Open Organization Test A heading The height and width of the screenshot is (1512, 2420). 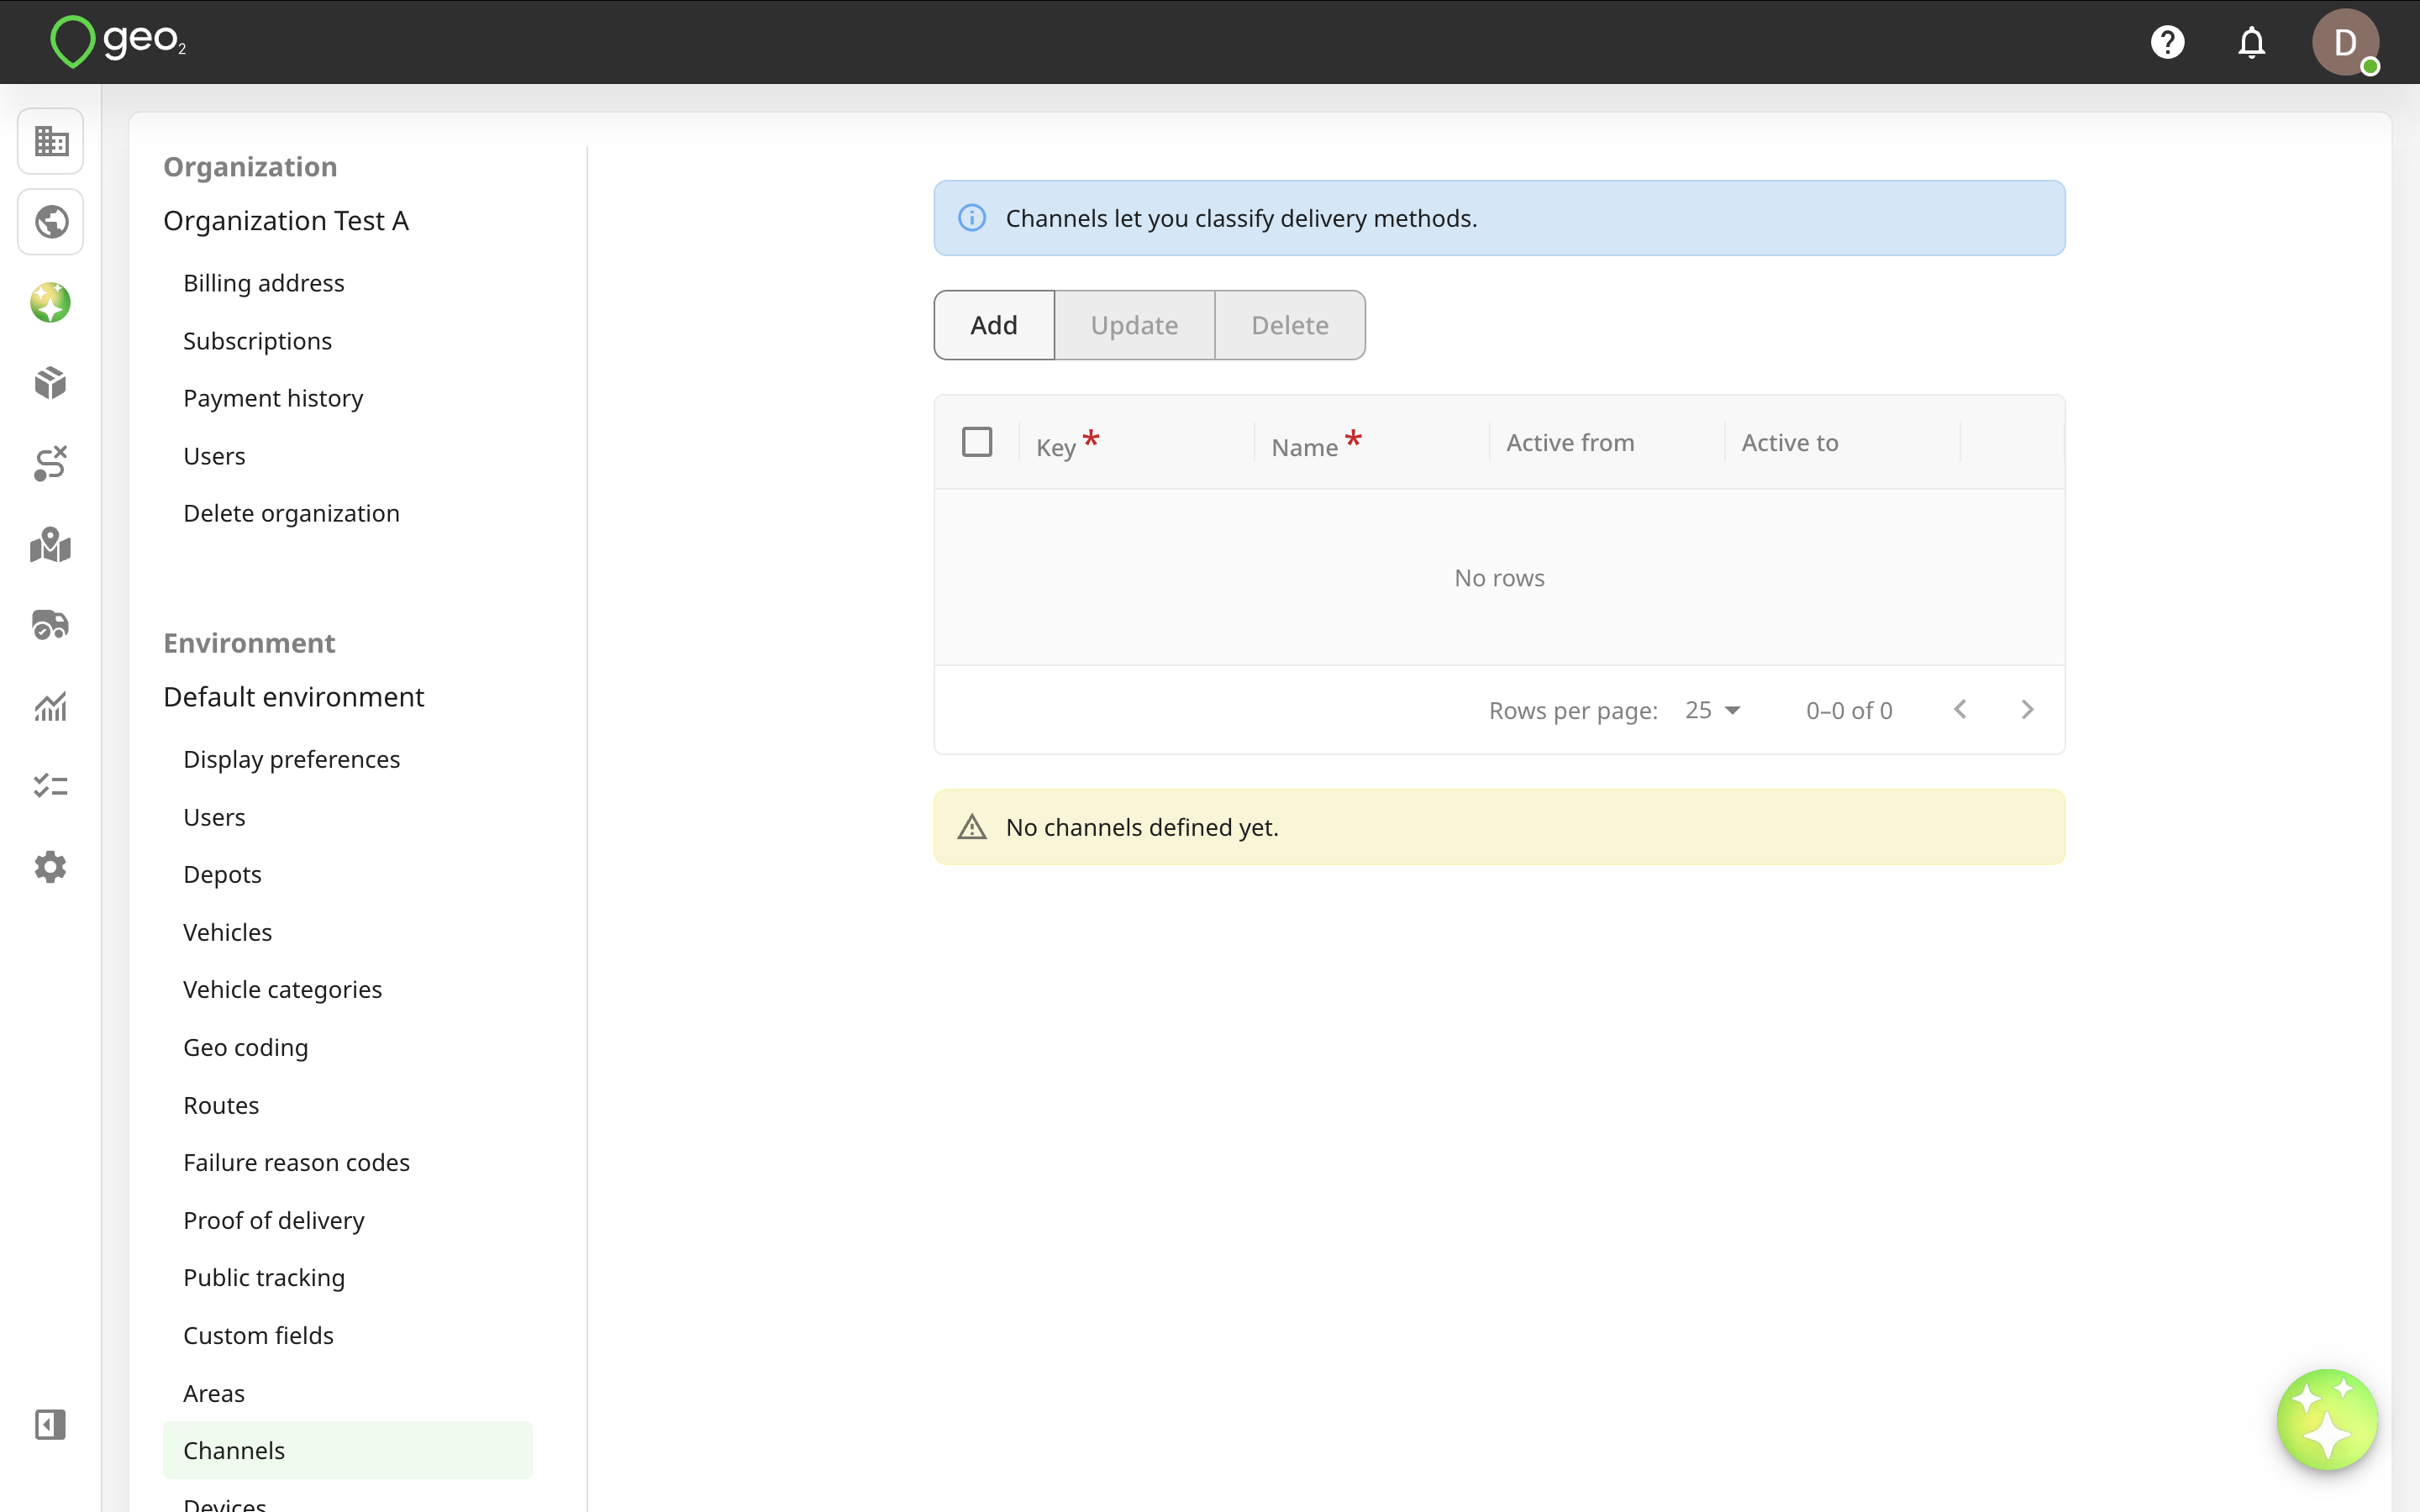click(x=286, y=220)
